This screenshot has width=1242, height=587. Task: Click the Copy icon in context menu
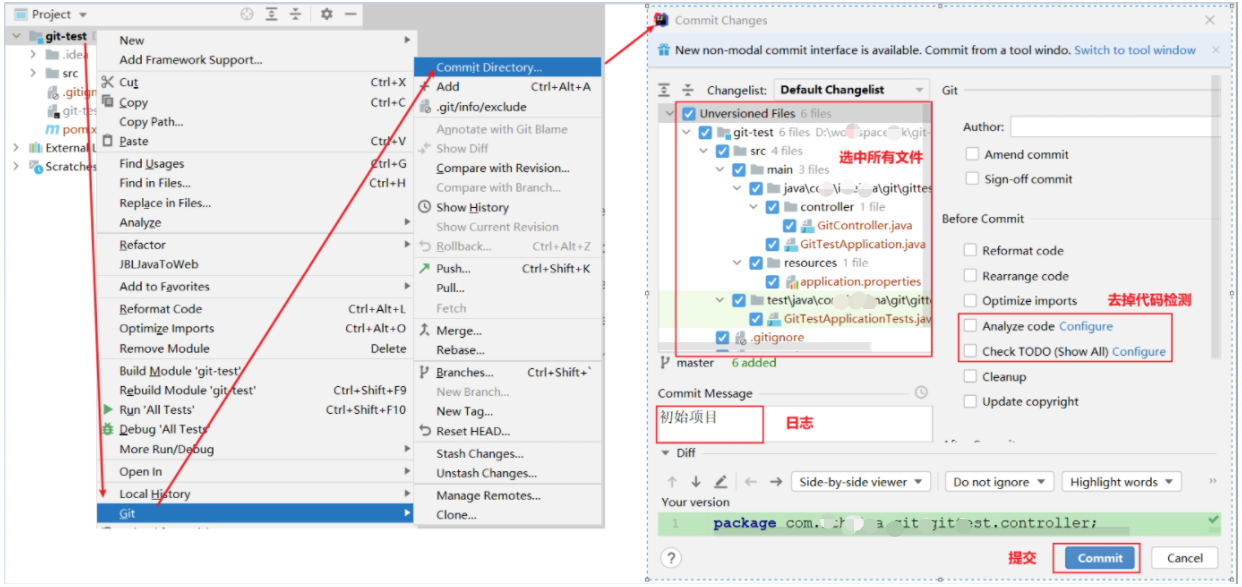[x=108, y=102]
